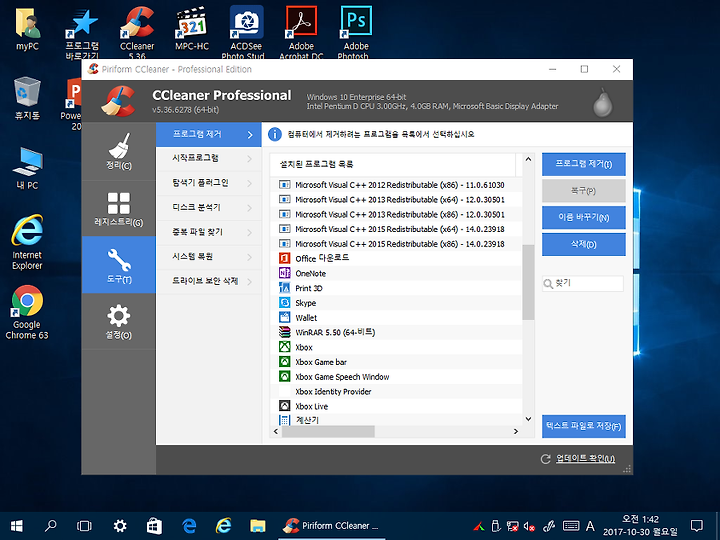Open the 휴지통 recycle bin icon

click(27, 99)
